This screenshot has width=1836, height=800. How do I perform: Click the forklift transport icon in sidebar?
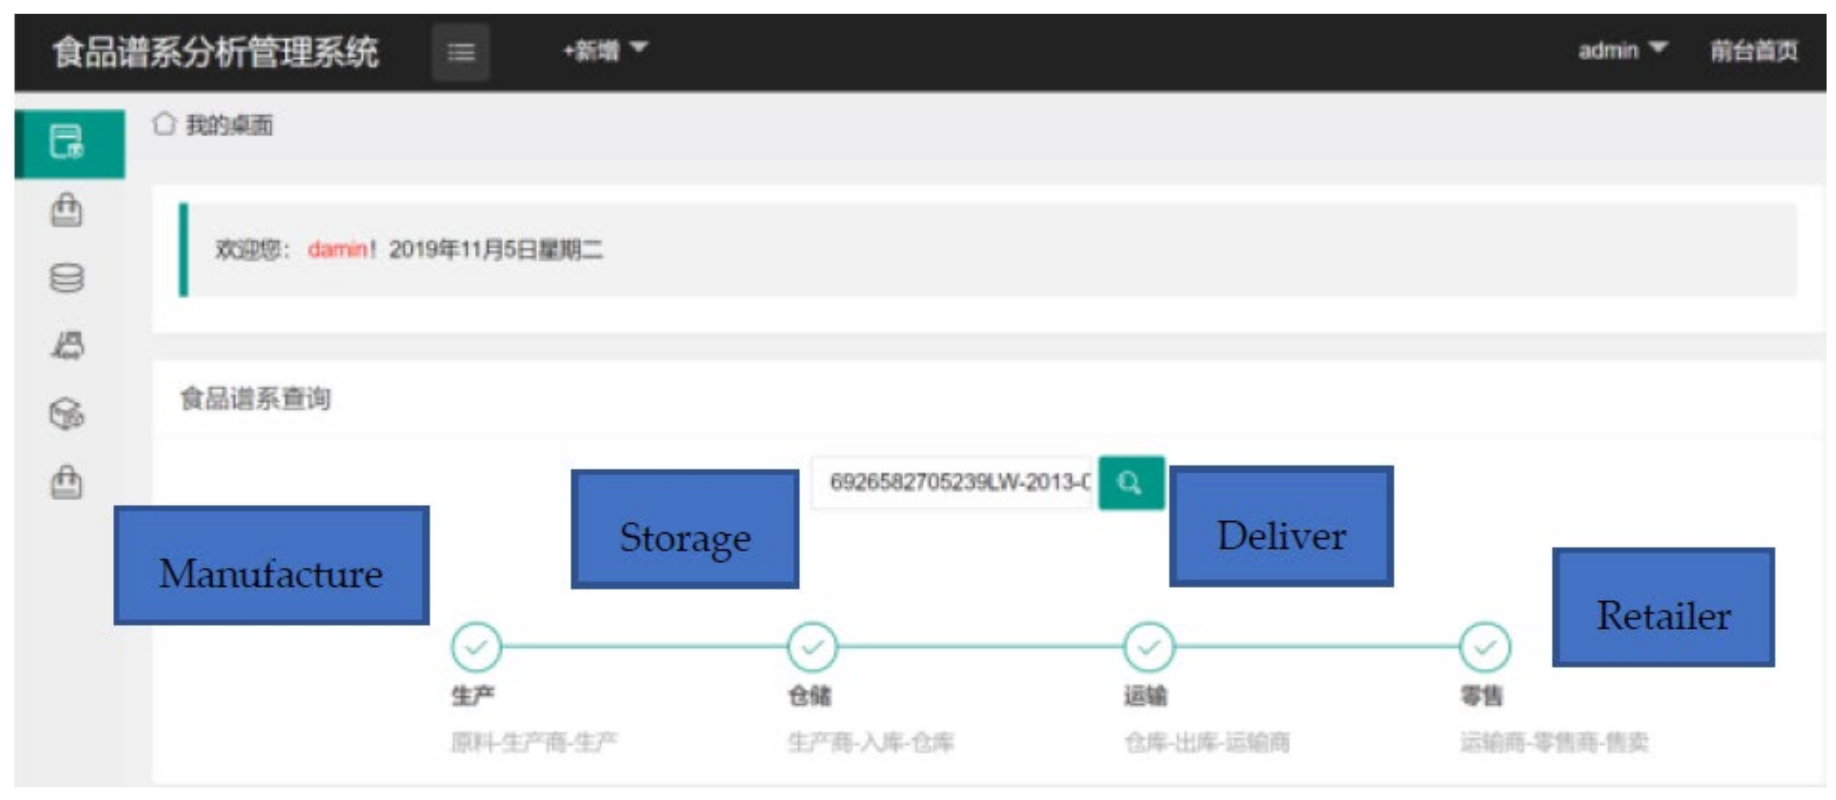[67, 346]
